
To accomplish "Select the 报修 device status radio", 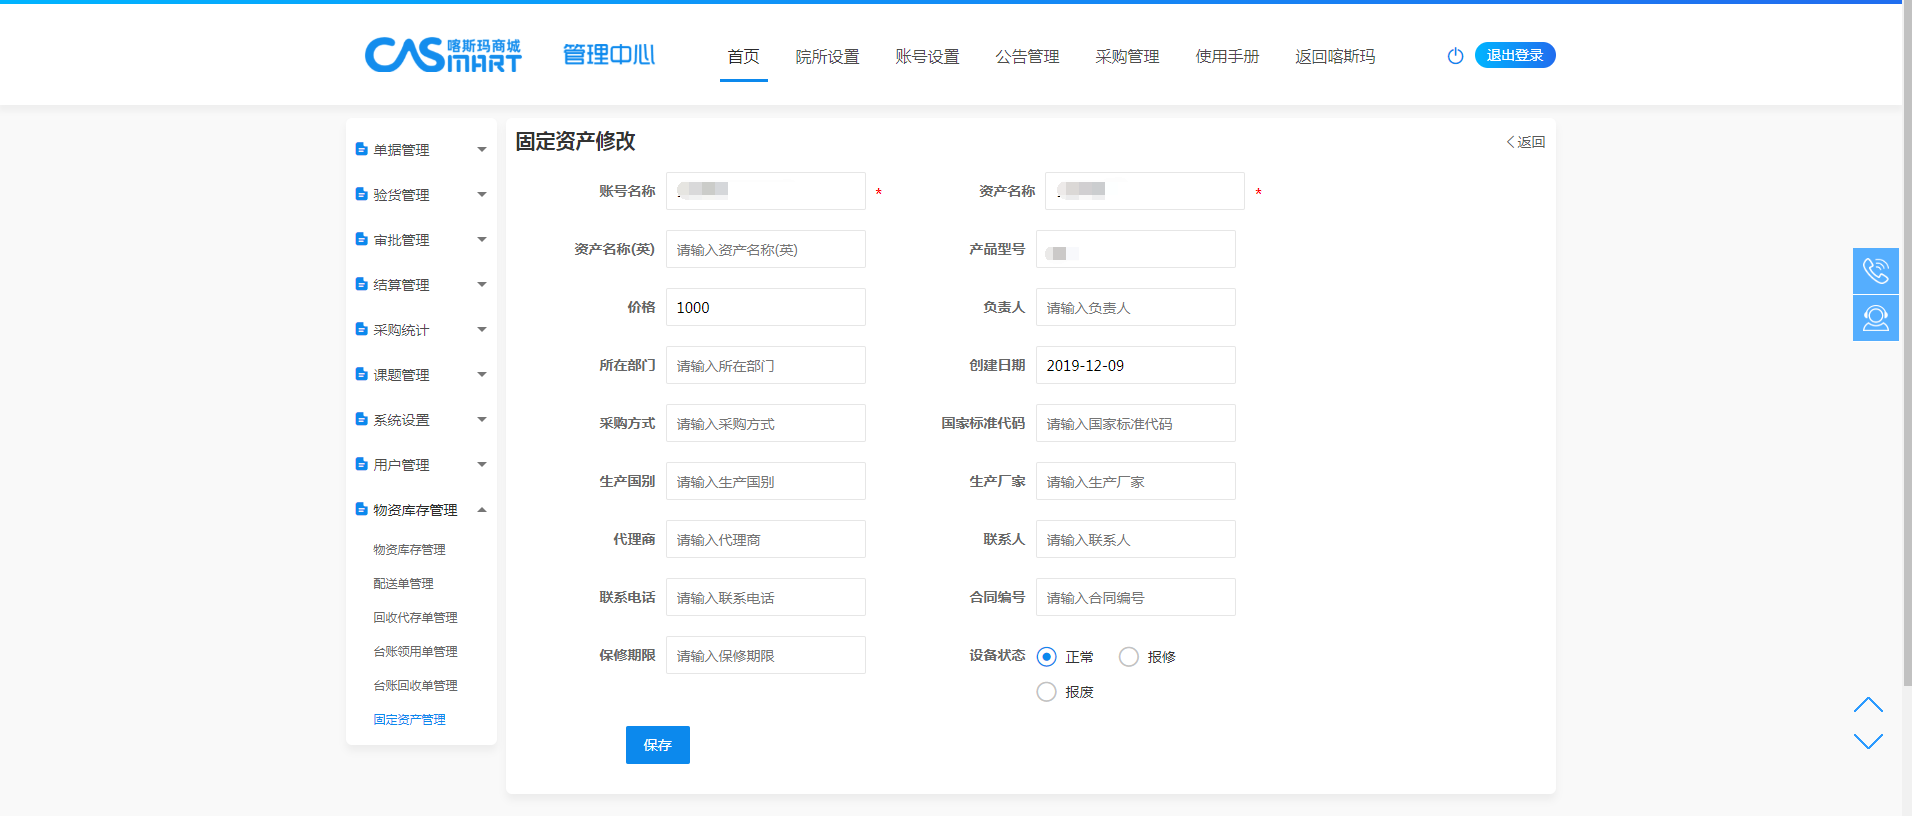I will tap(1129, 657).
